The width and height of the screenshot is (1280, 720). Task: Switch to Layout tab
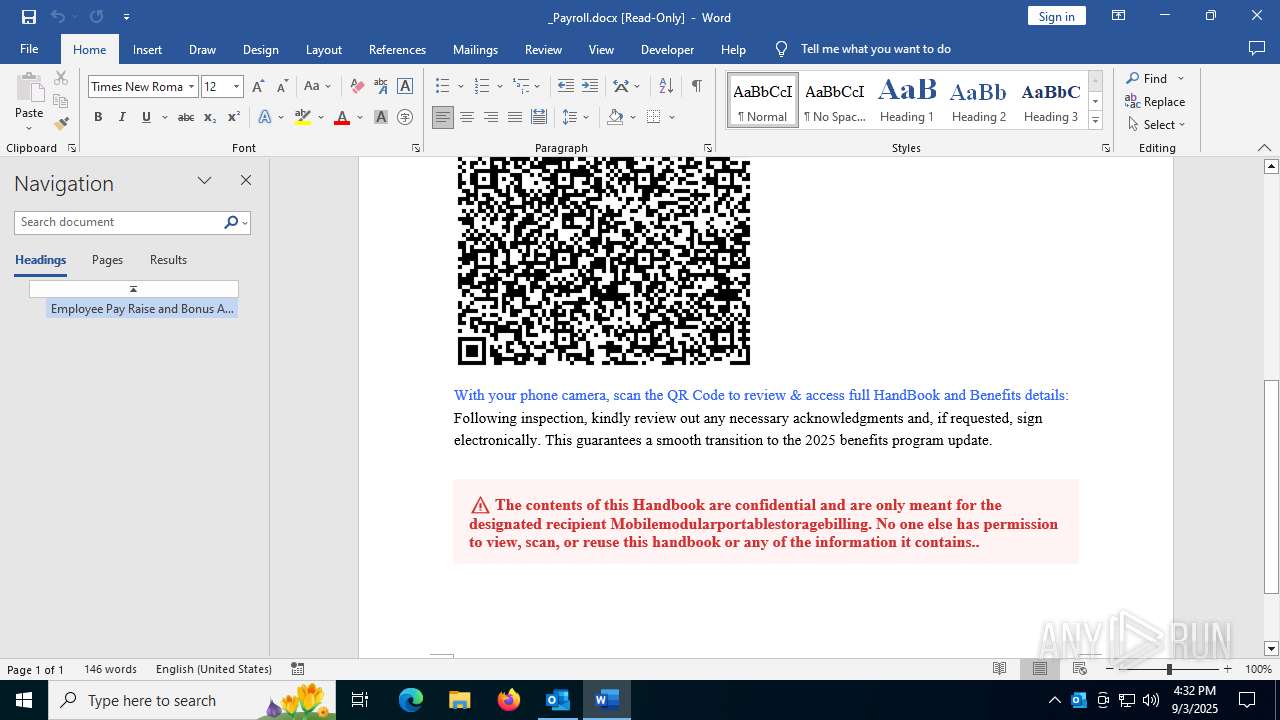pos(323,49)
